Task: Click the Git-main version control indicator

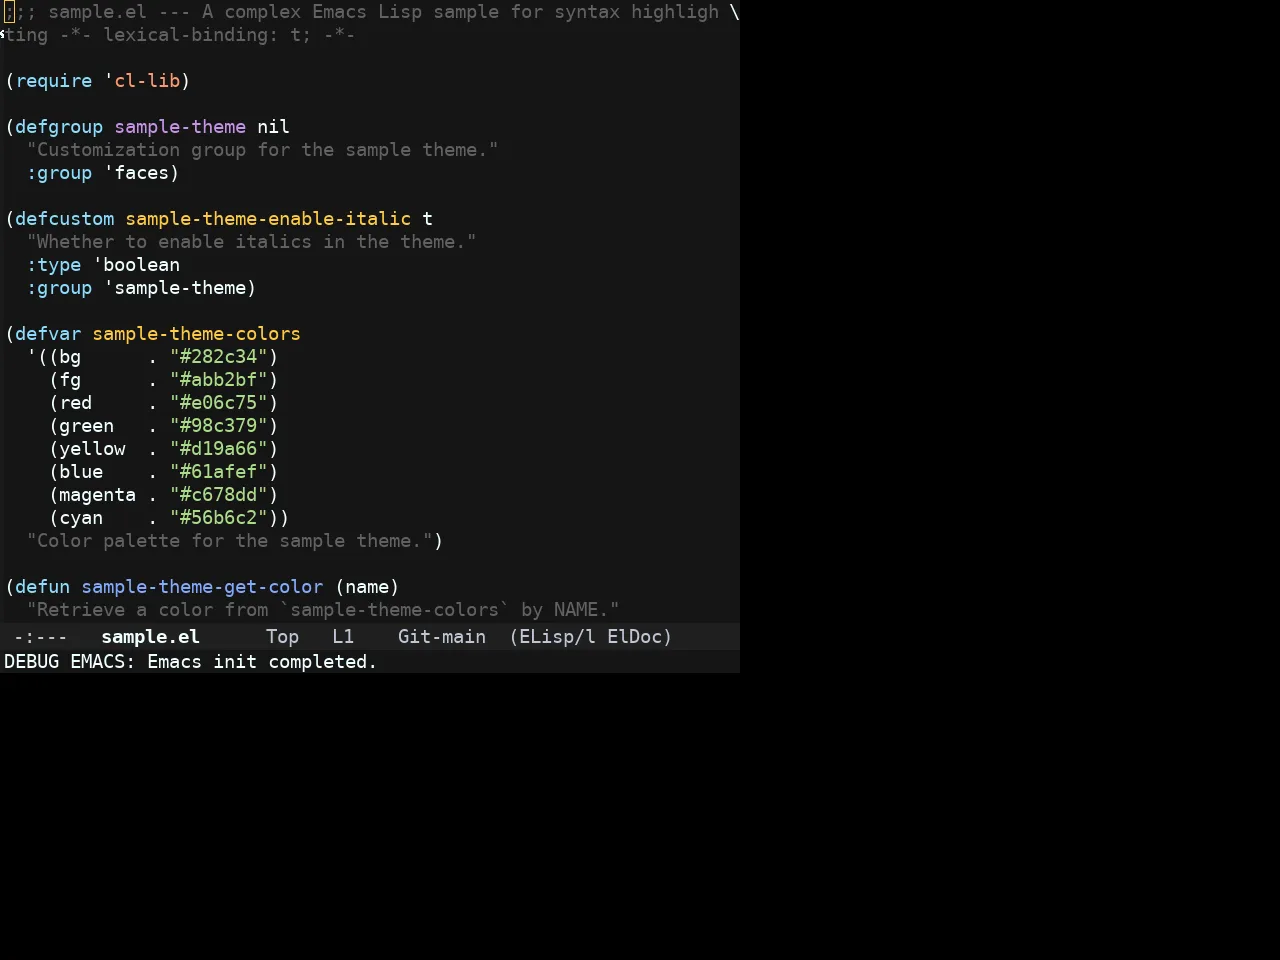Action: 442,637
